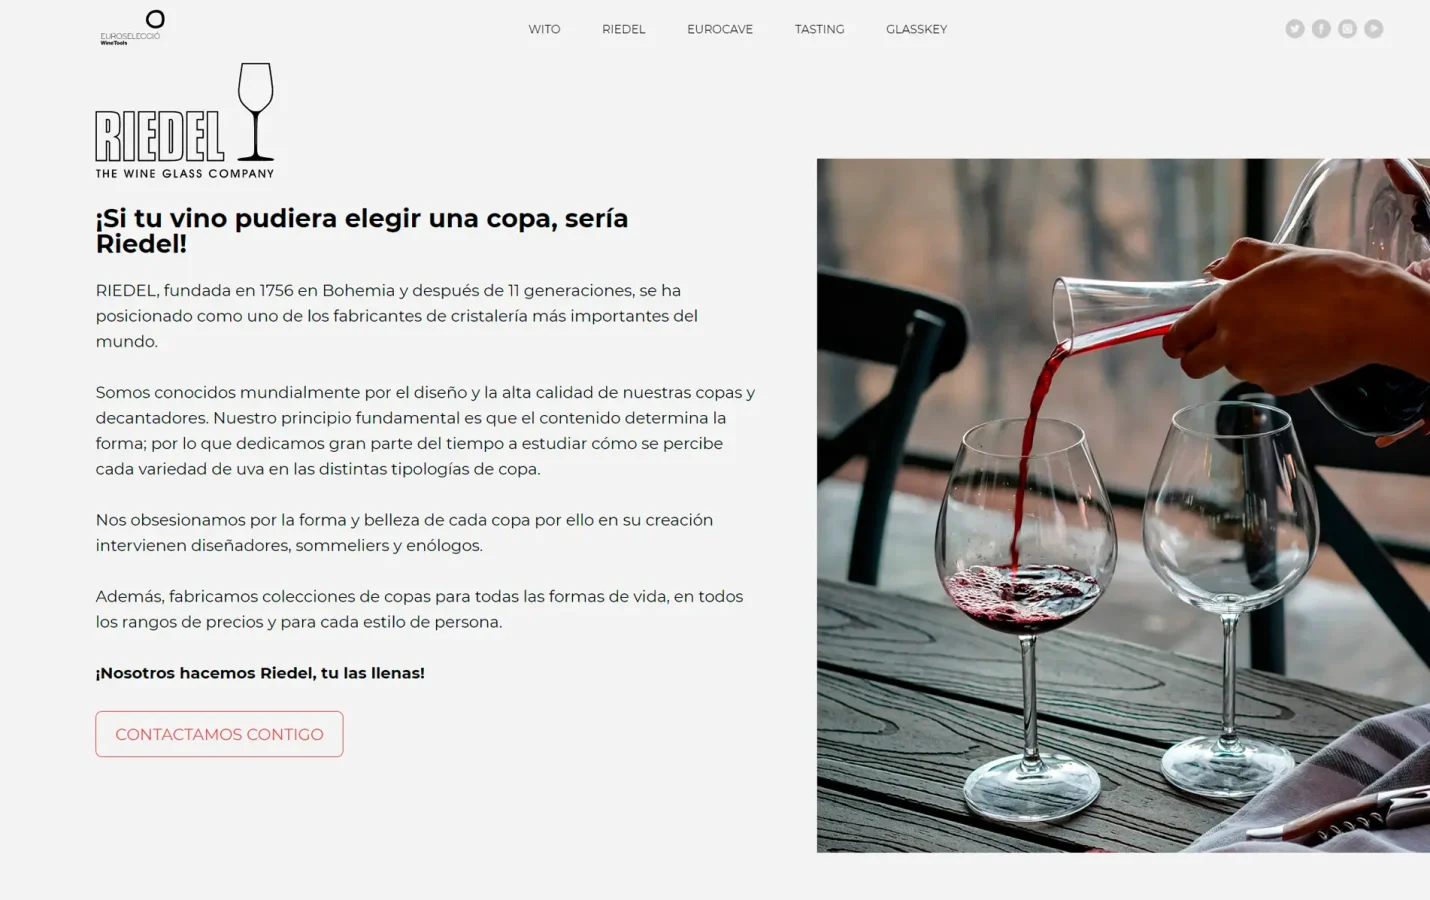Click the "Nosotros hacemos Riedel" bold line
Viewport: 1430px width, 900px height.
click(x=260, y=673)
